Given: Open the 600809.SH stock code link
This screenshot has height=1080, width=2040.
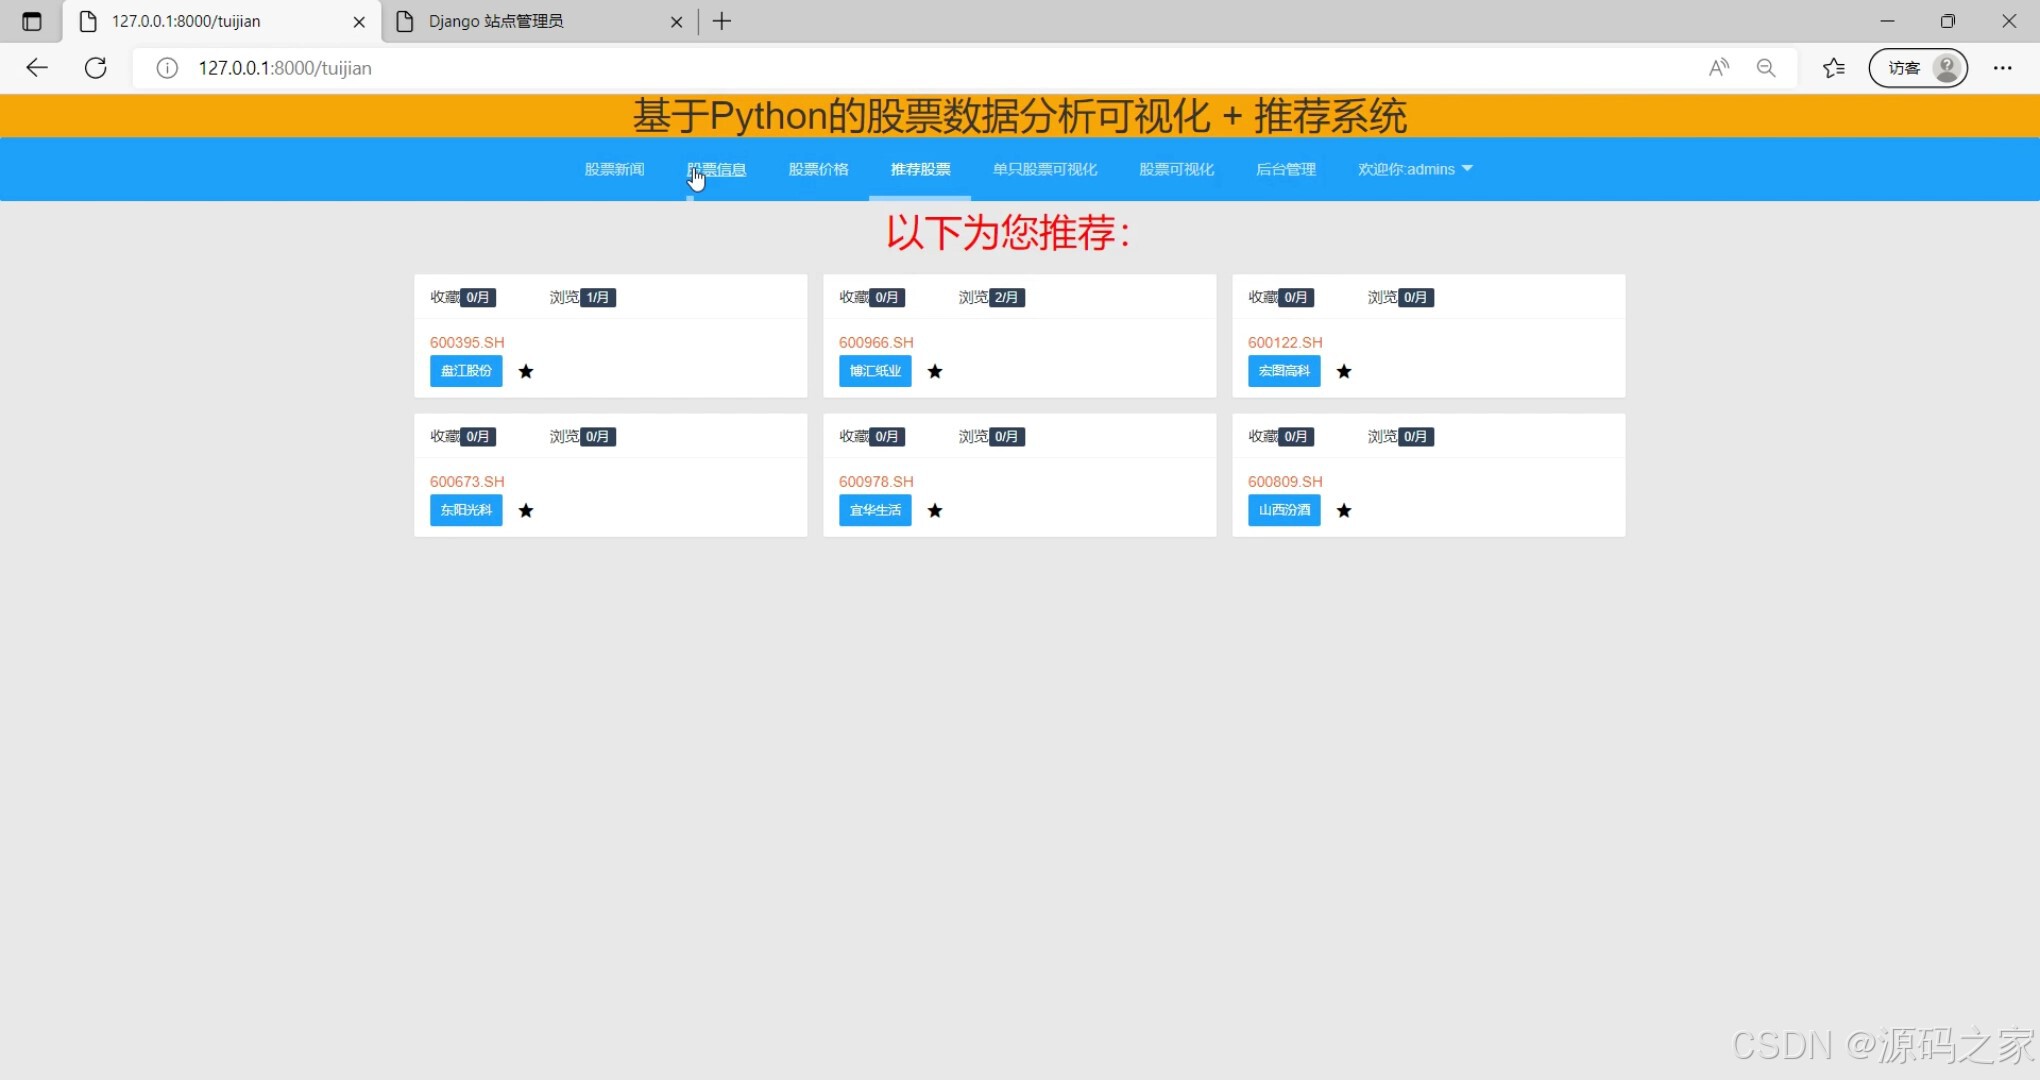Looking at the screenshot, I should (1284, 481).
